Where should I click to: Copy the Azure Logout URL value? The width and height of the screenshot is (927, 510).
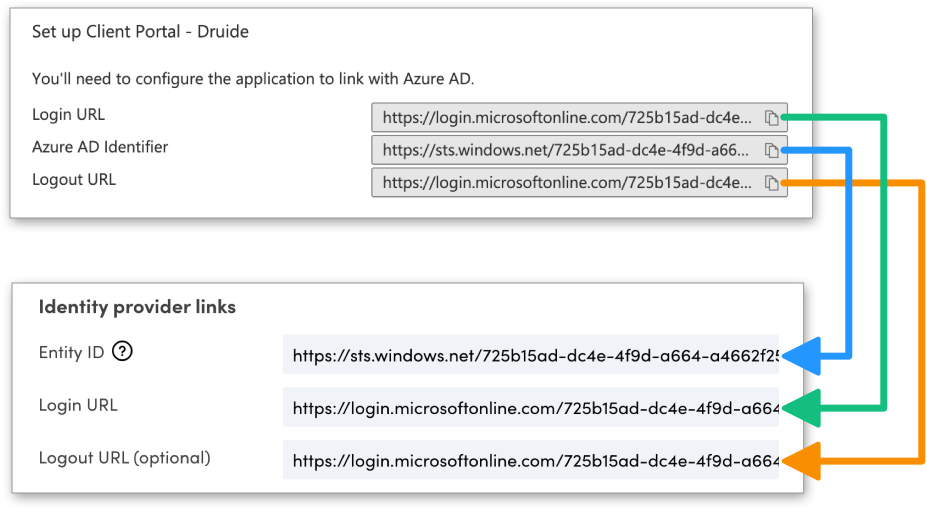tap(771, 183)
